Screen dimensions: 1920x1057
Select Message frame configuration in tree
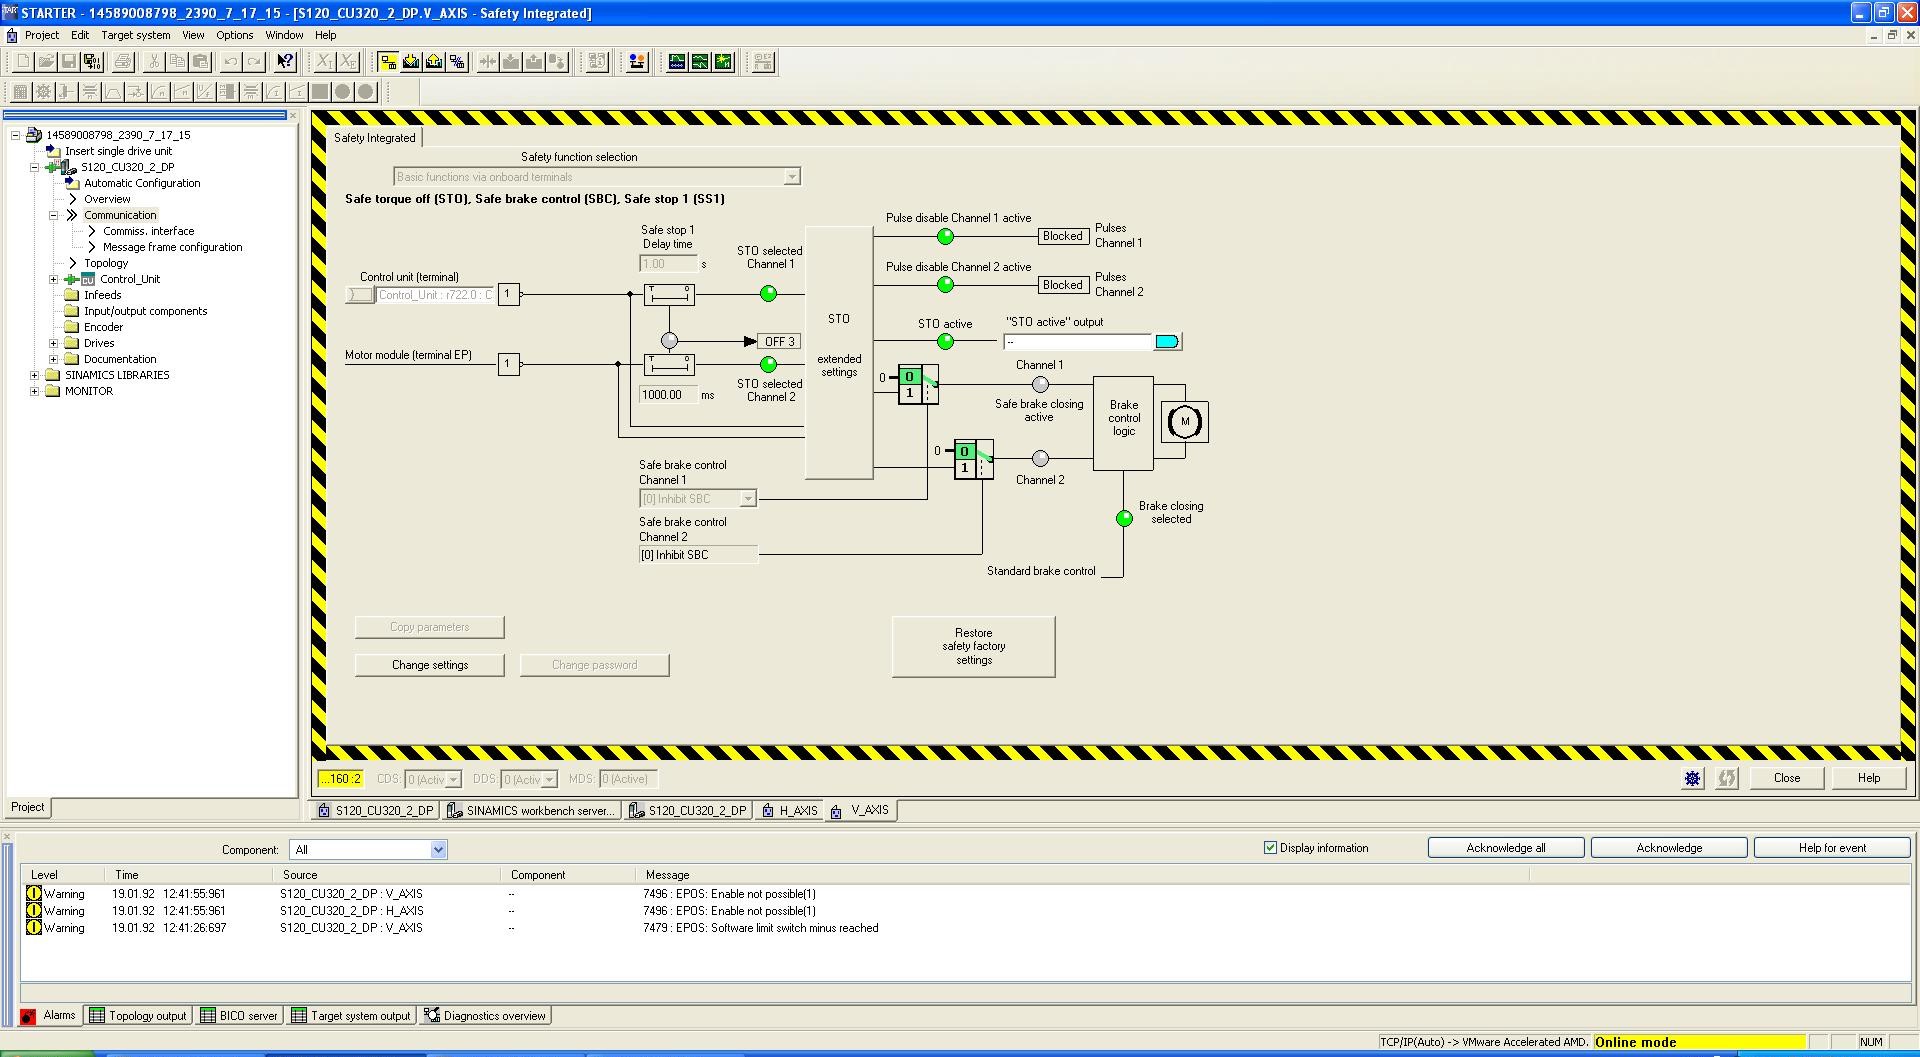pyautogui.click(x=172, y=247)
